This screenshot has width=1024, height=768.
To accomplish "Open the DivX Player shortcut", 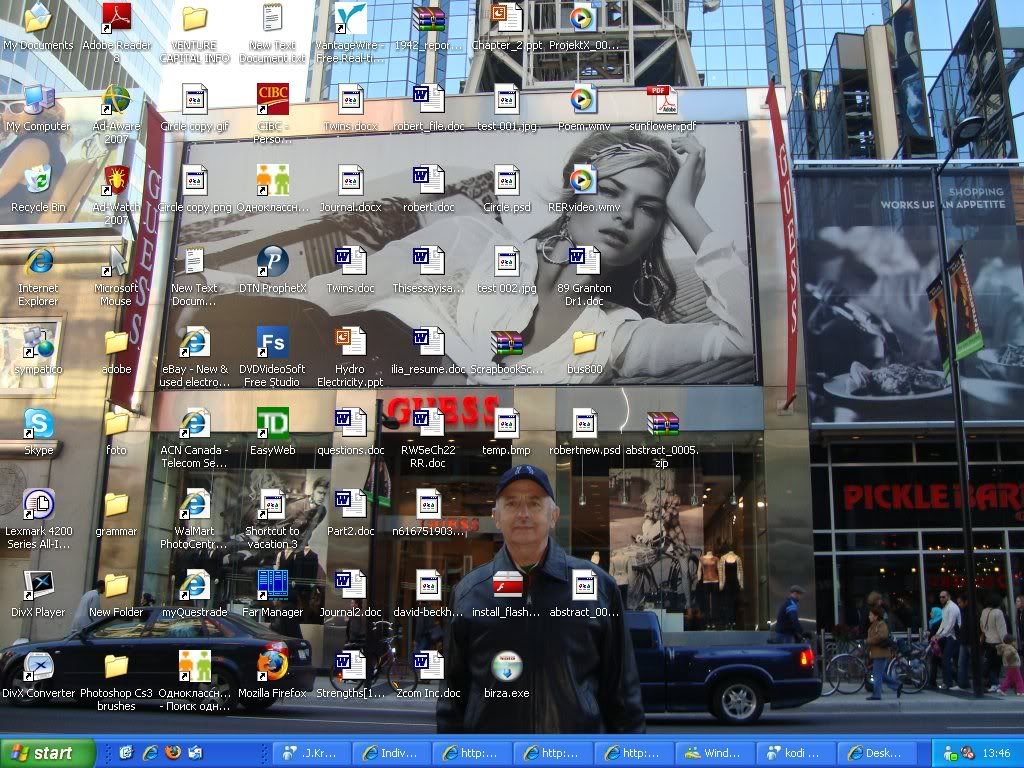I will pyautogui.click(x=38, y=586).
